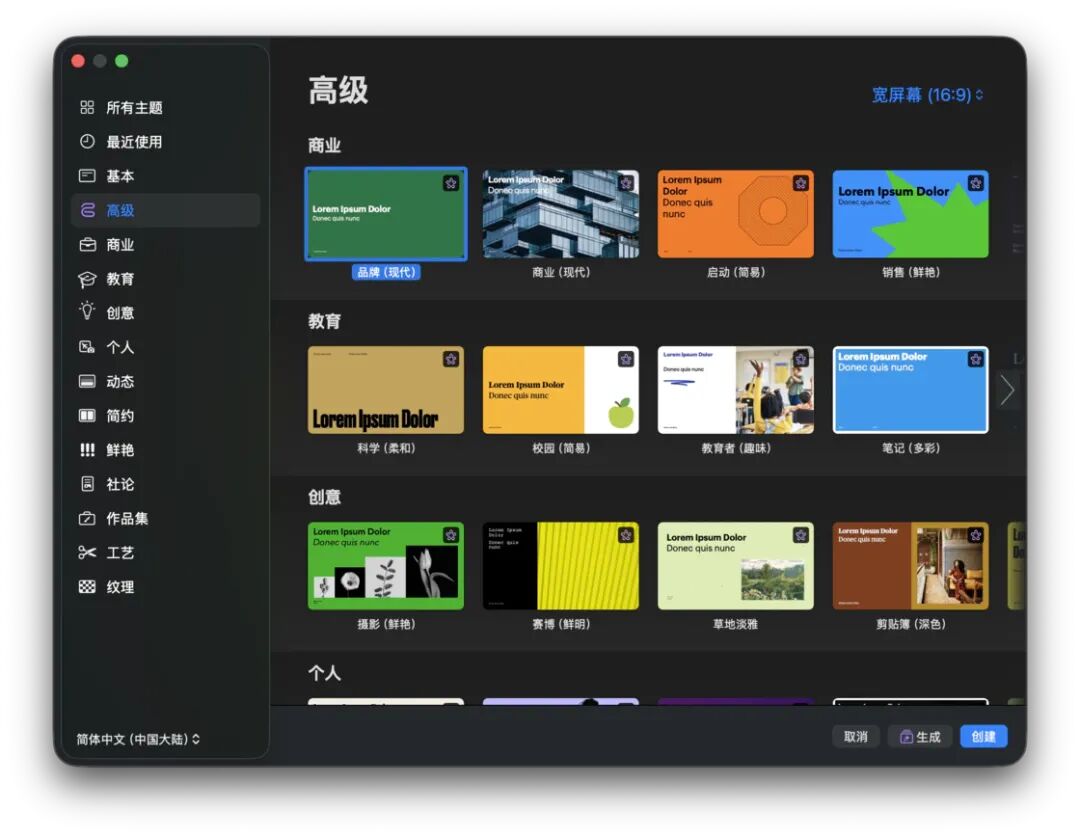The image size is (1080, 837).
Task: Click the exclamation marks icon beside 鲜艳
Action: tap(87, 450)
